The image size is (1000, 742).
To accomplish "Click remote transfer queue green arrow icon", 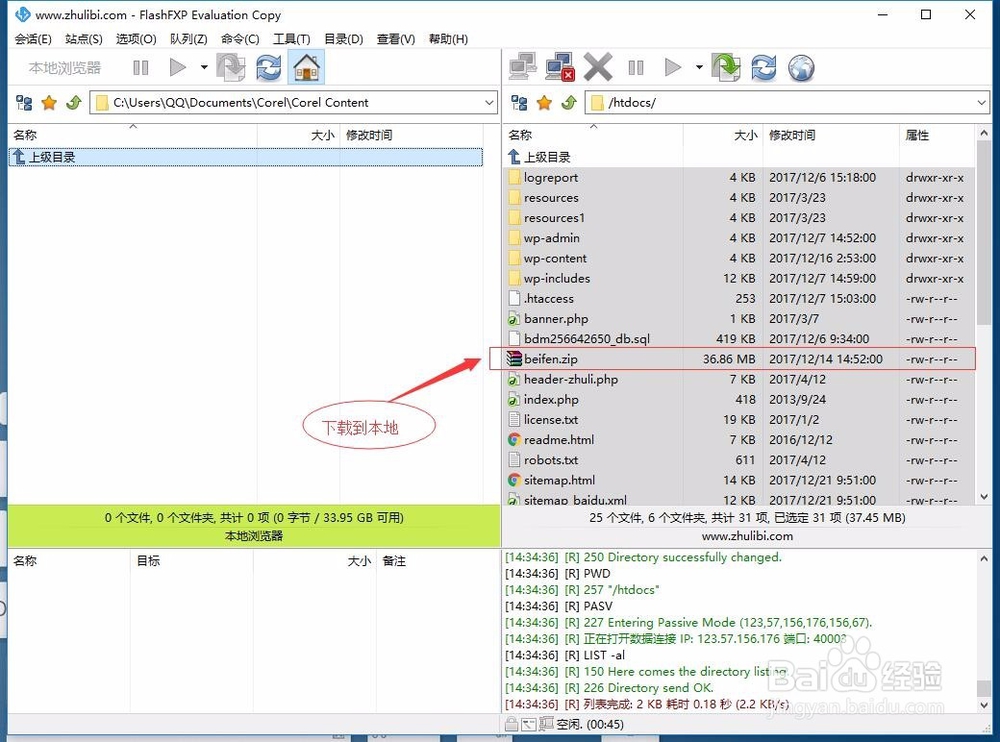I will (726, 67).
